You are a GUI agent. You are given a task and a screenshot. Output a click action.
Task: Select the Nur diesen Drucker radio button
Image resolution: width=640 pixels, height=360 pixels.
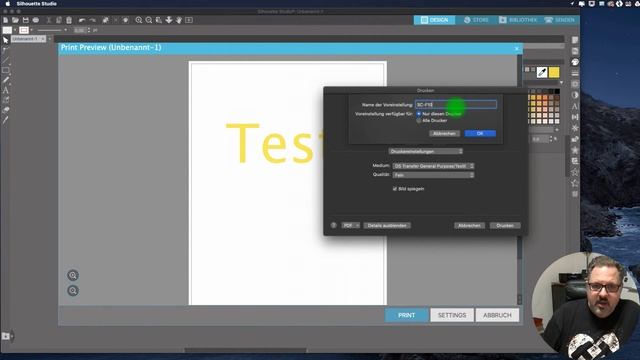coord(418,114)
